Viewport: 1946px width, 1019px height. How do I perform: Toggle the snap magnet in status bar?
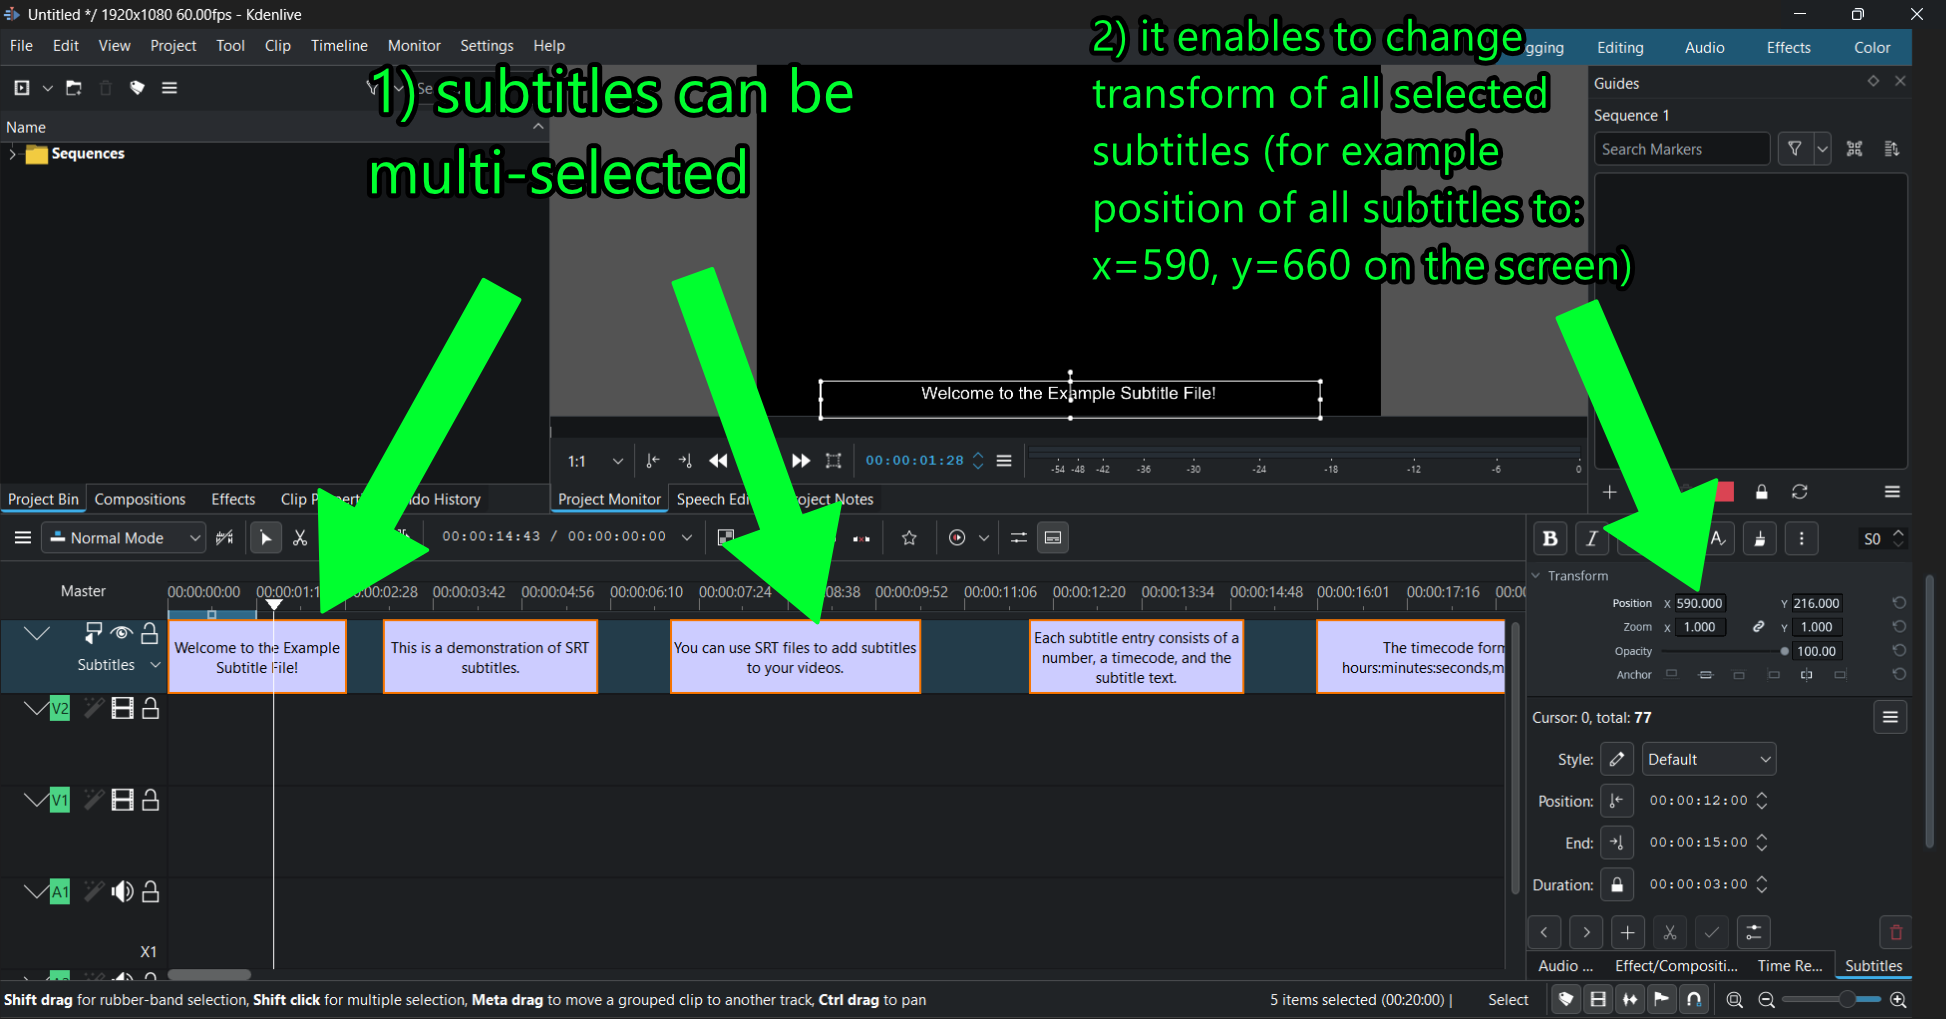[1694, 1000]
